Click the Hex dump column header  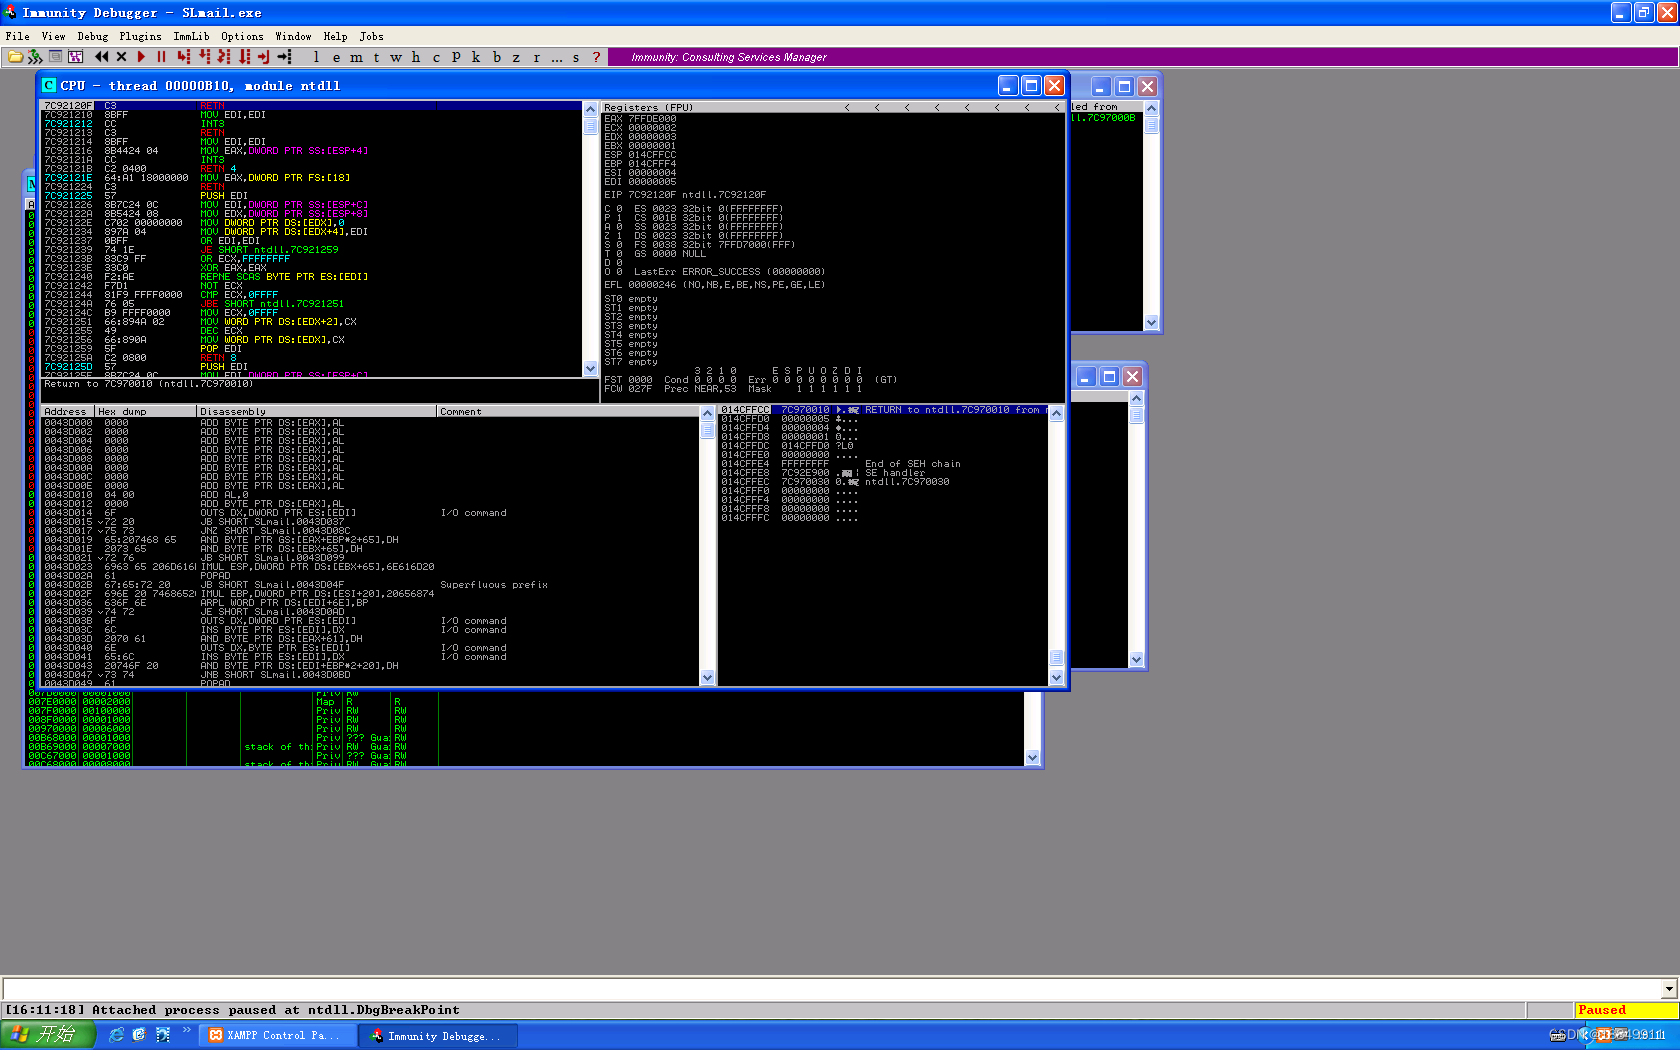point(145,411)
